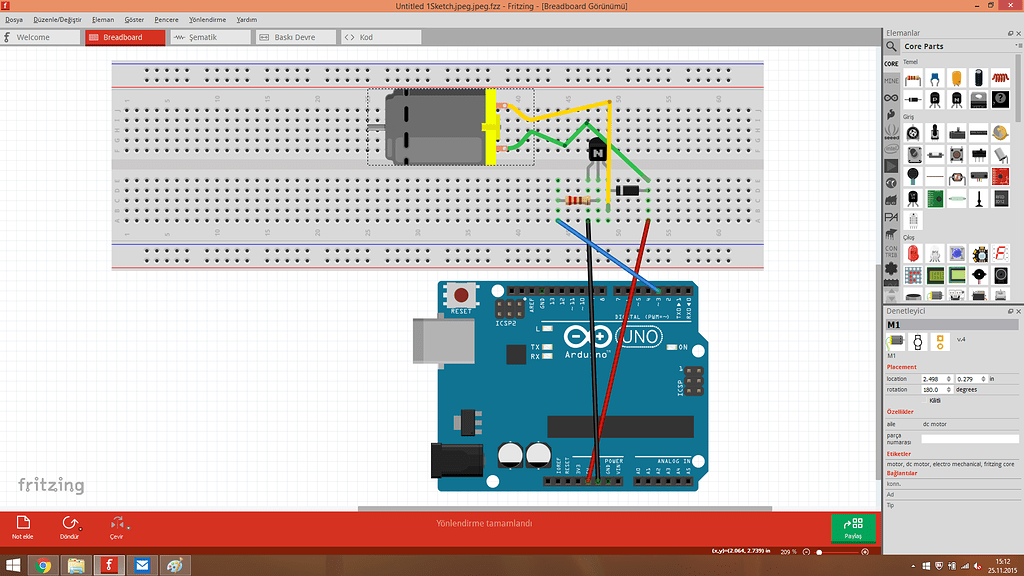Click the Döndür rotate icon
Screen dimensions: 1024x576
click(69, 523)
